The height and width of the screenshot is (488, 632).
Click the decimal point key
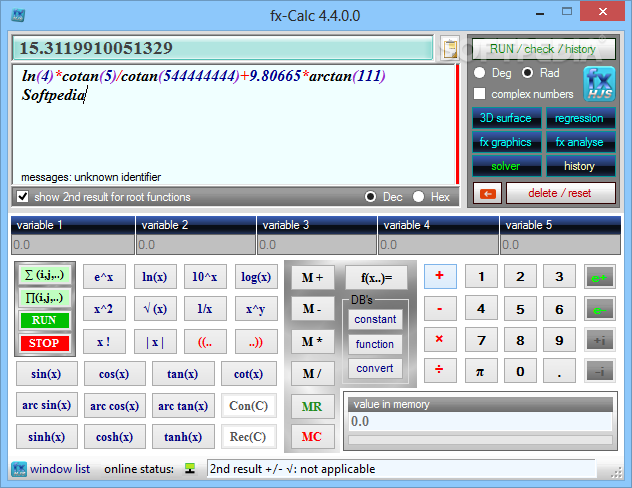(559, 370)
